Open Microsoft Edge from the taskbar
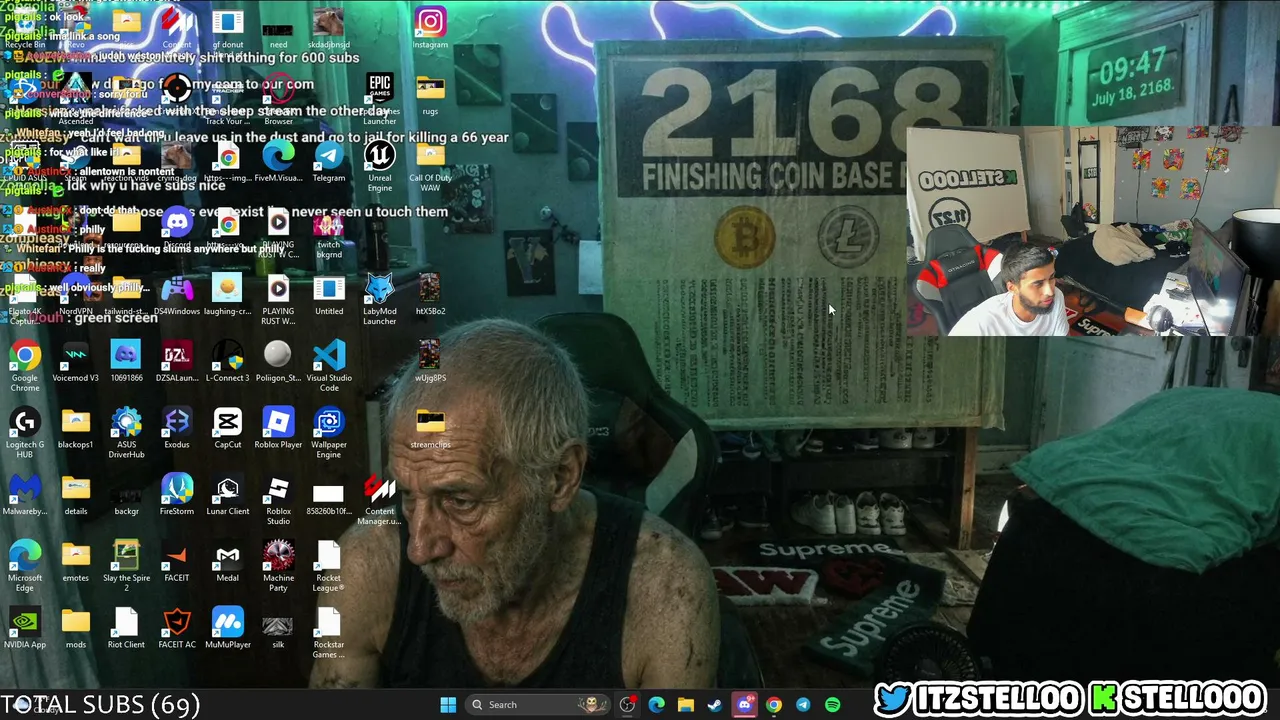Image resolution: width=1280 pixels, height=720 pixels. 656,705
